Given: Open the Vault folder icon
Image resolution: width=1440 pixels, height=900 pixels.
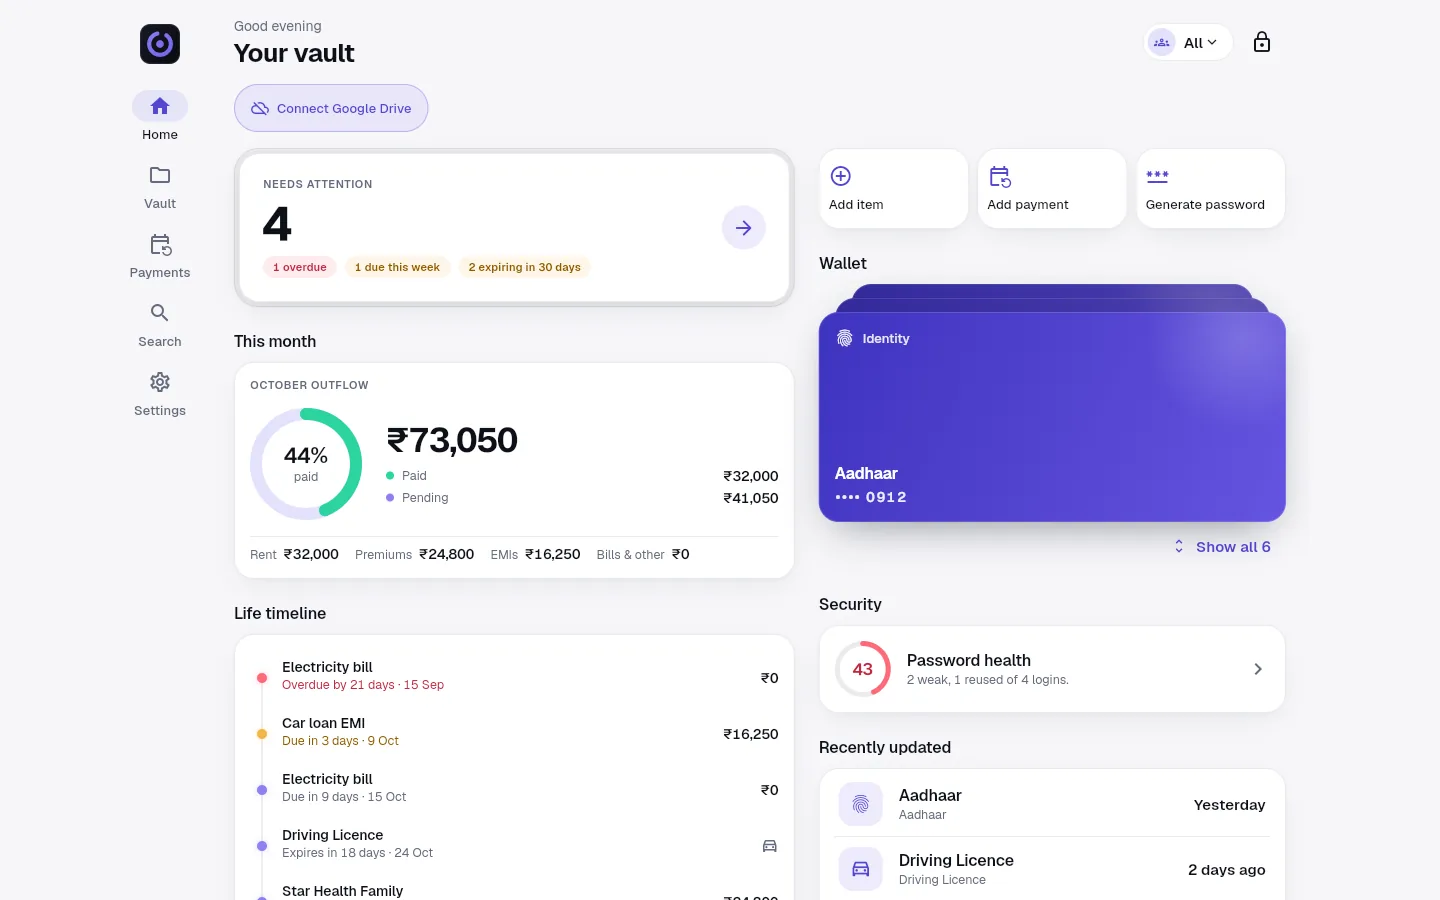Looking at the screenshot, I should [x=160, y=175].
